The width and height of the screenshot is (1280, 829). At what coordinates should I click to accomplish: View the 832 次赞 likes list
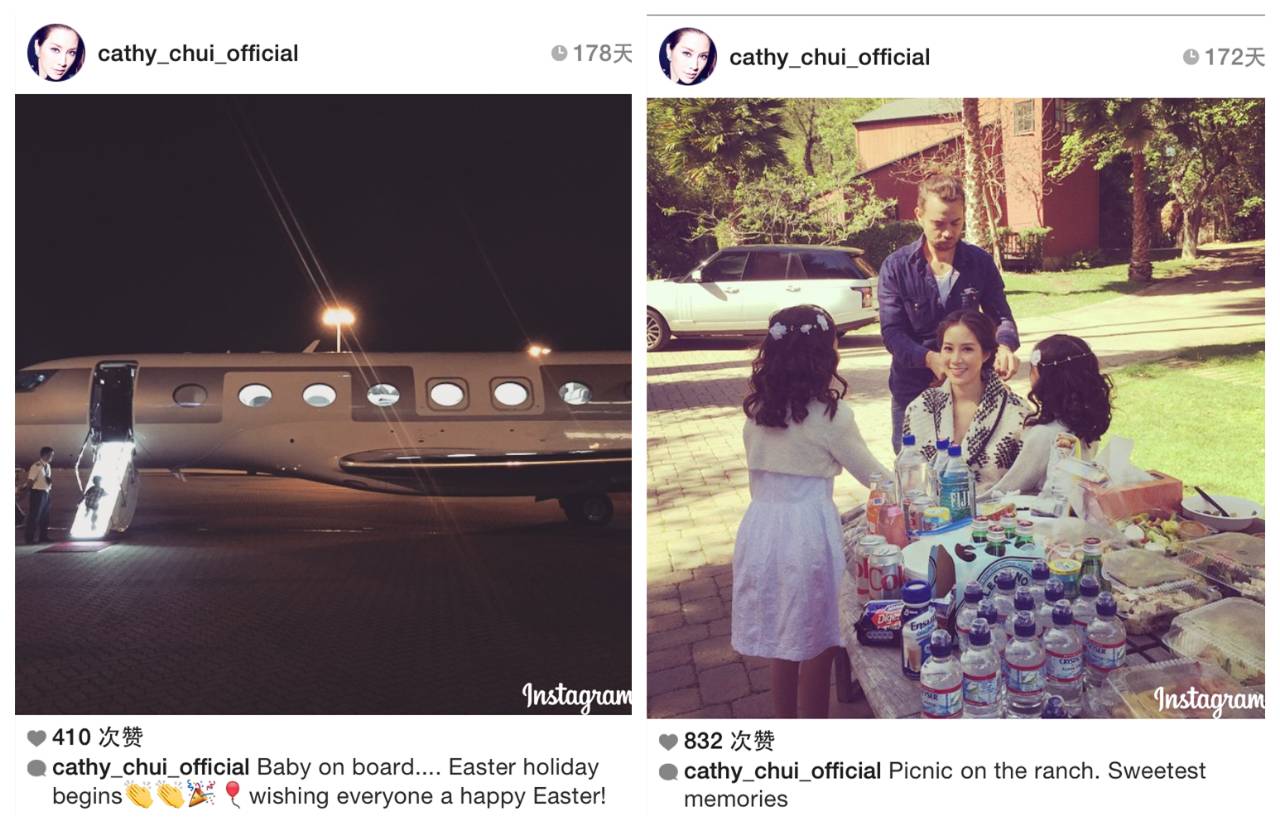point(729,742)
